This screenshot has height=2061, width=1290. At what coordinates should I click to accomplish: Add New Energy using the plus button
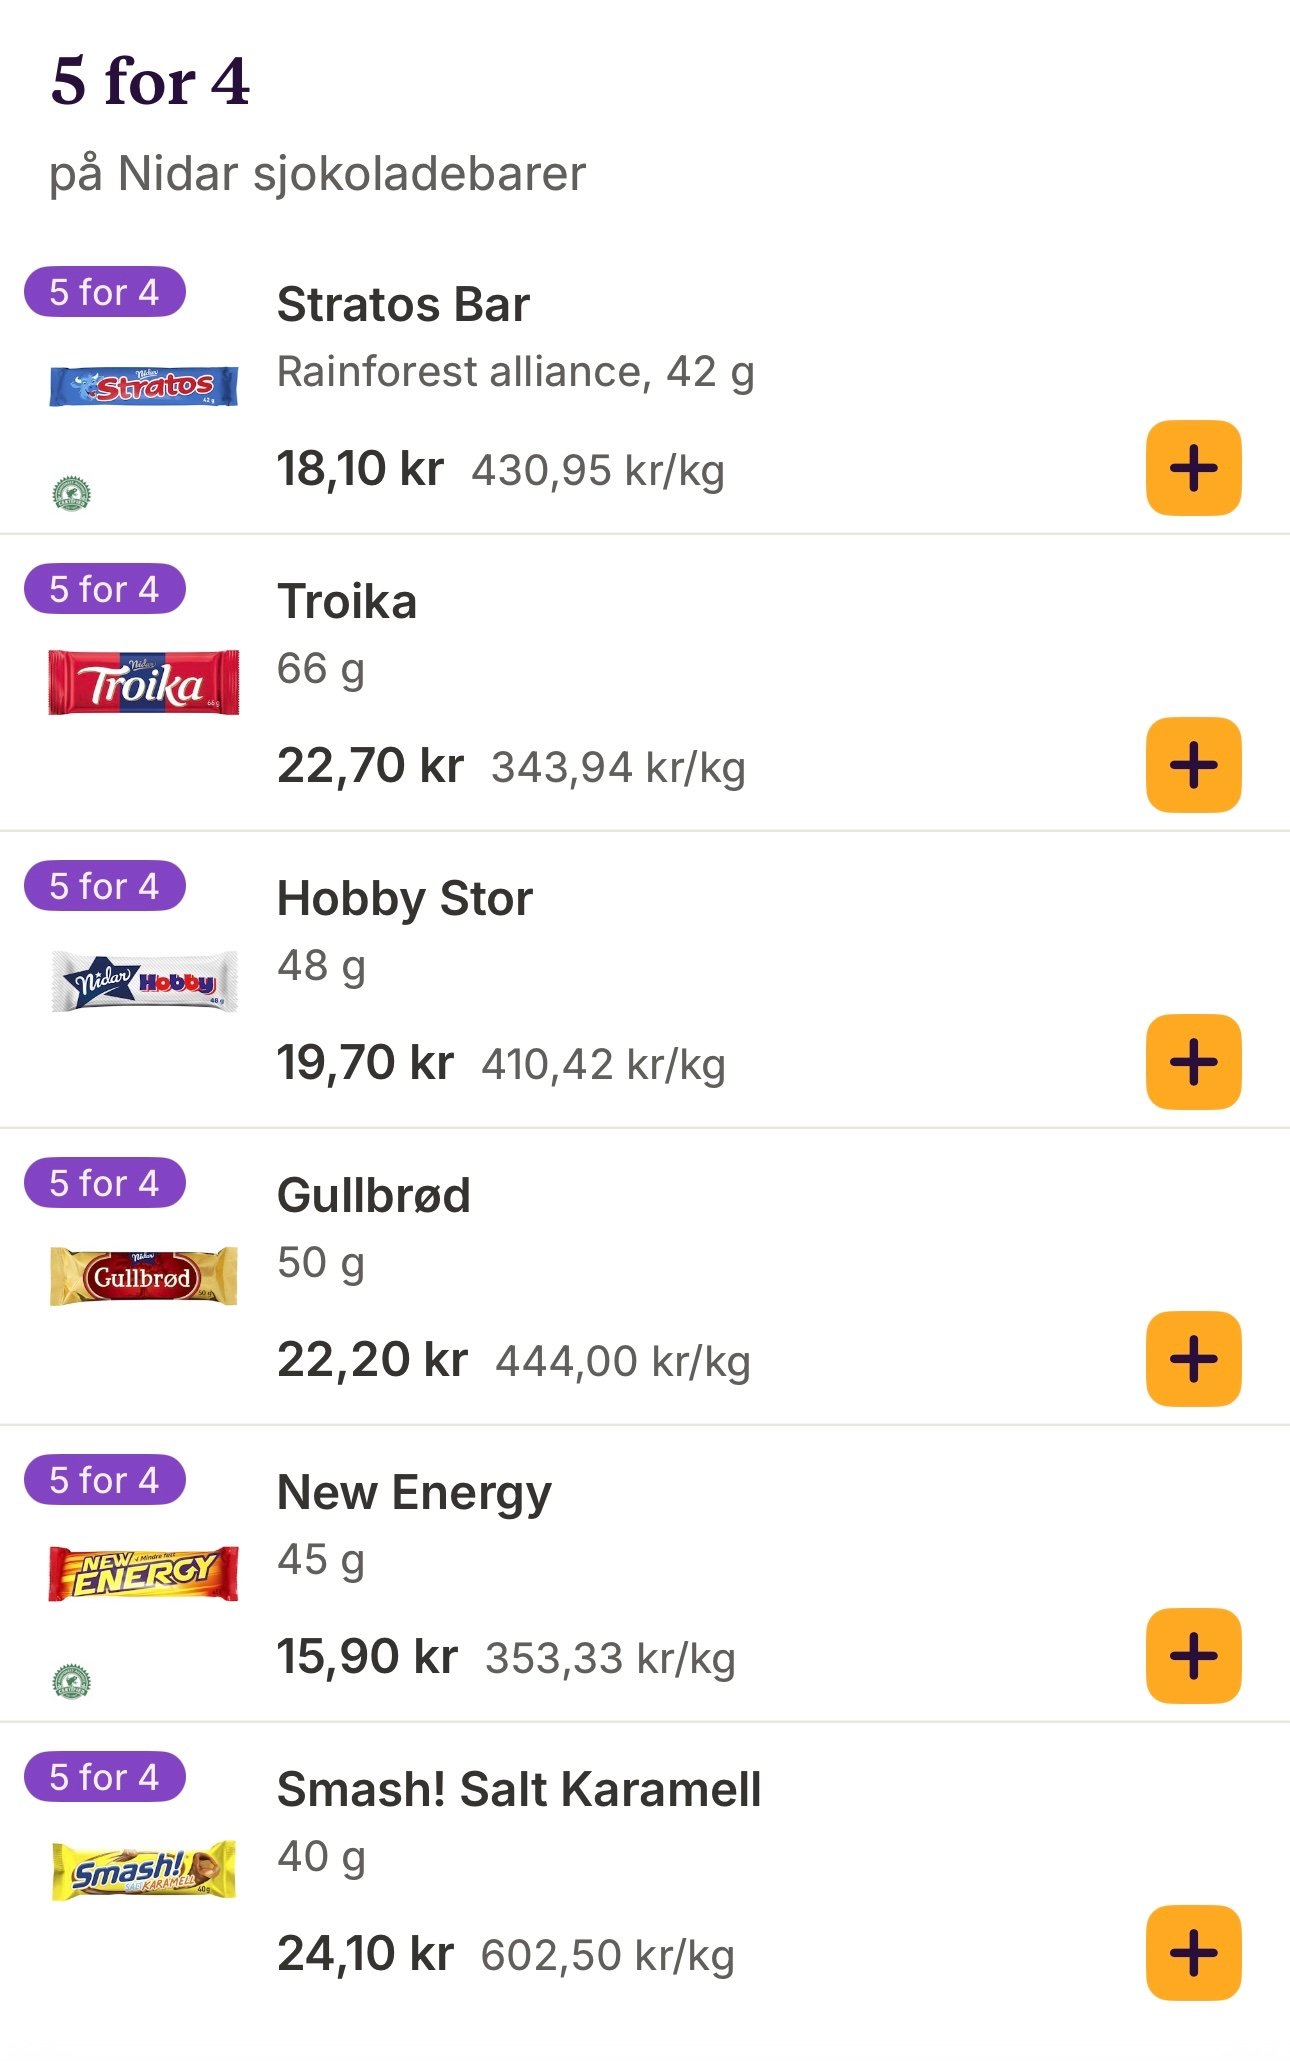click(1193, 1656)
